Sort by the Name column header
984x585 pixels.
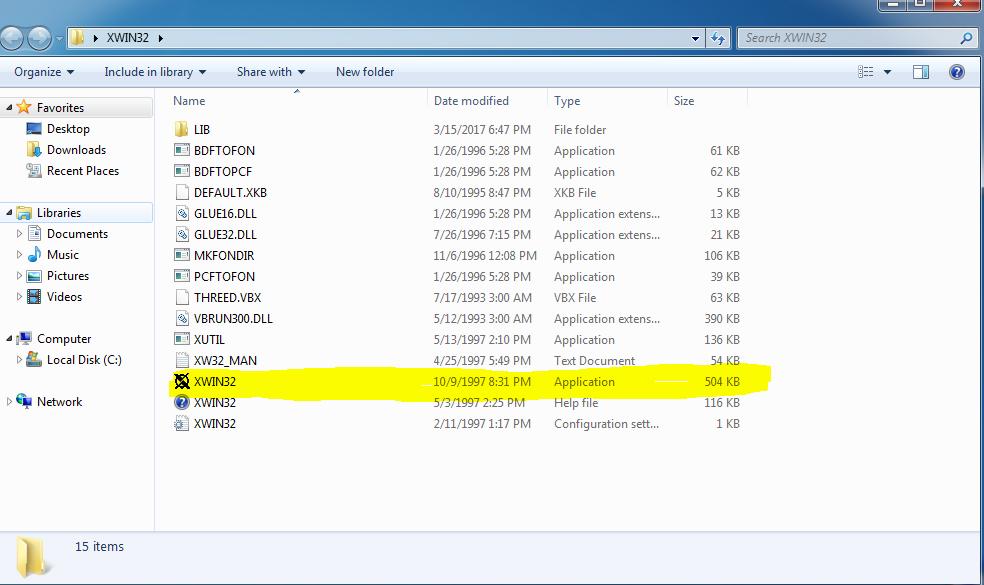(x=189, y=100)
